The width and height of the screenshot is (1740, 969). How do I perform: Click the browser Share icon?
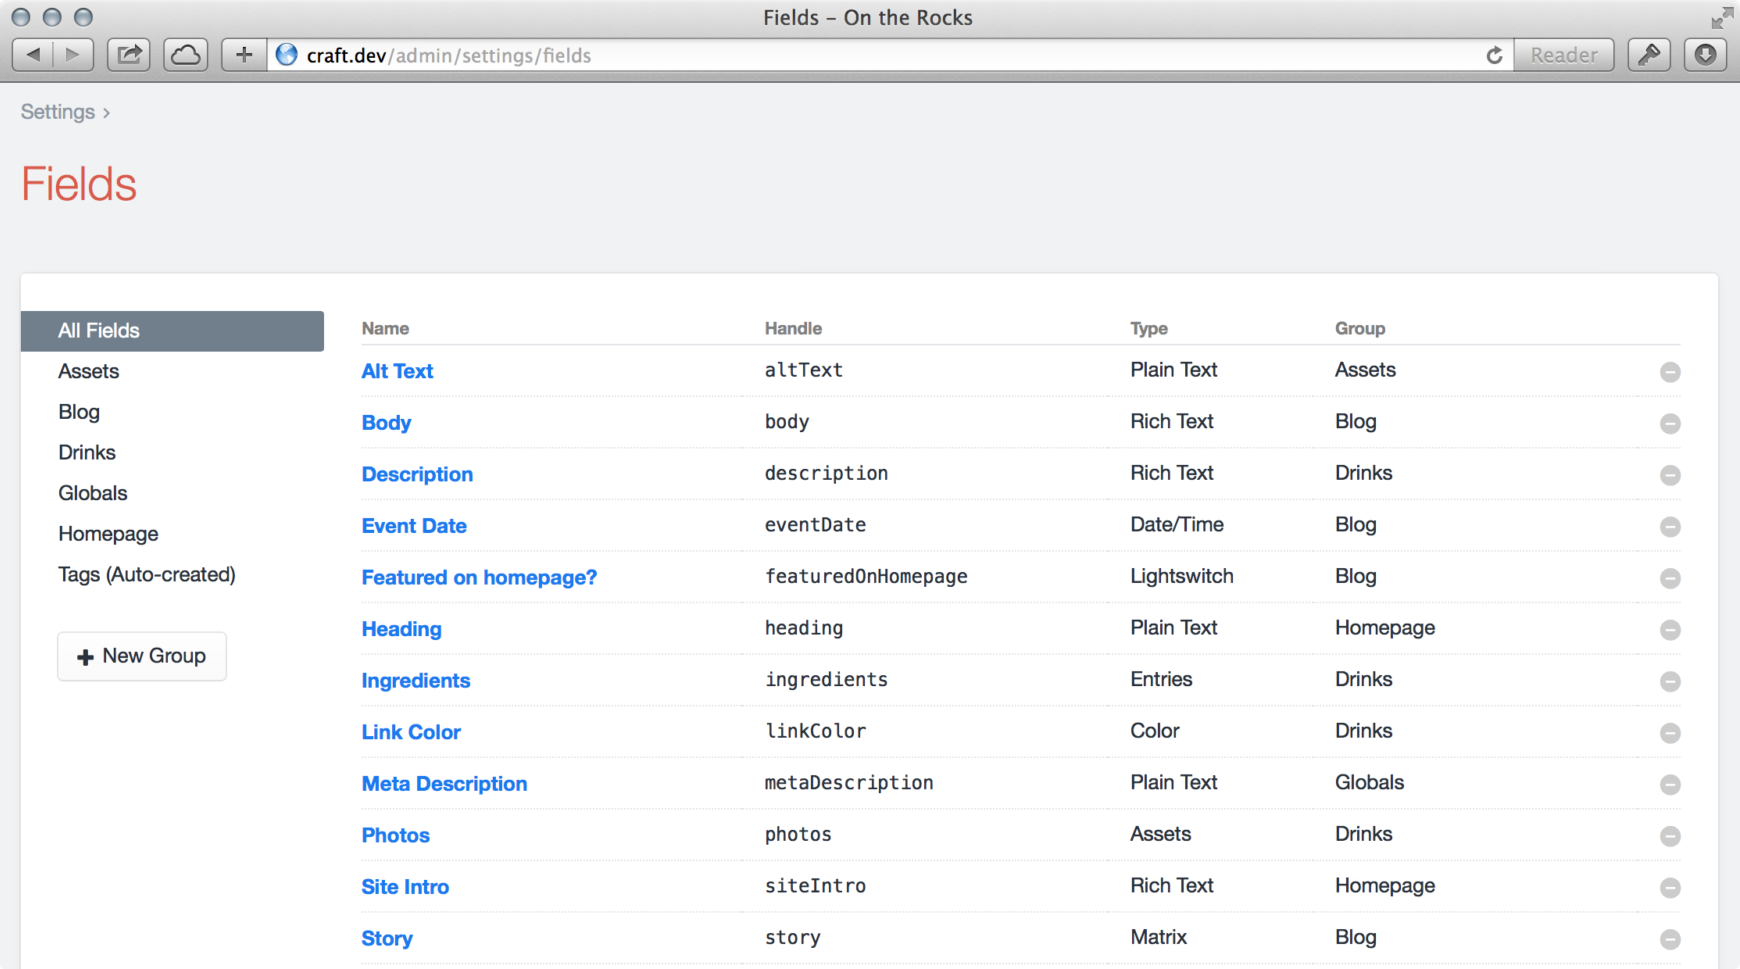pos(129,55)
